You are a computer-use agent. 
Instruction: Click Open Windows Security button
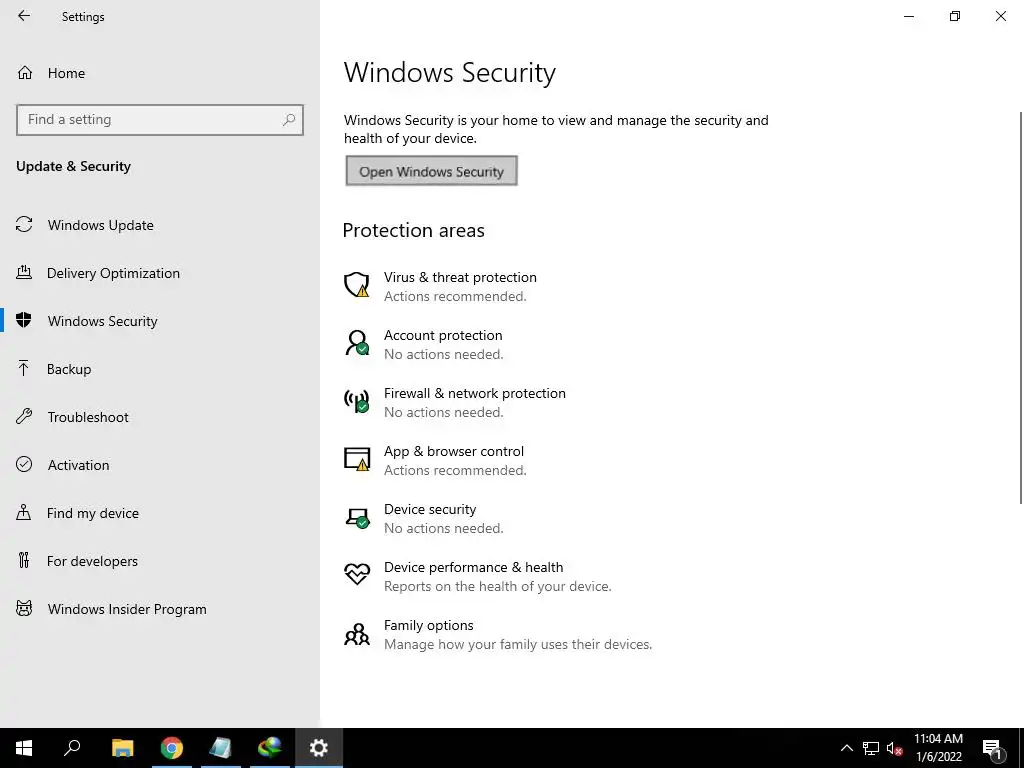[x=432, y=171]
